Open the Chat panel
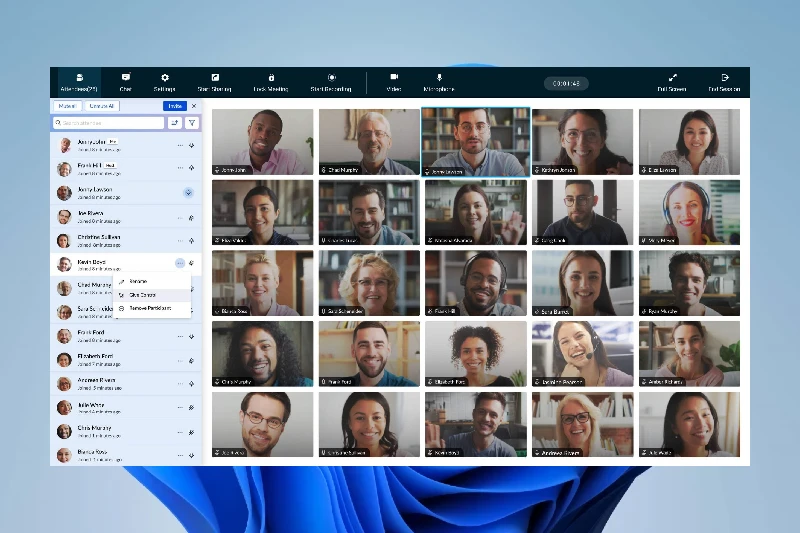Viewport: 800px width, 533px height. (x=126, y=82)
